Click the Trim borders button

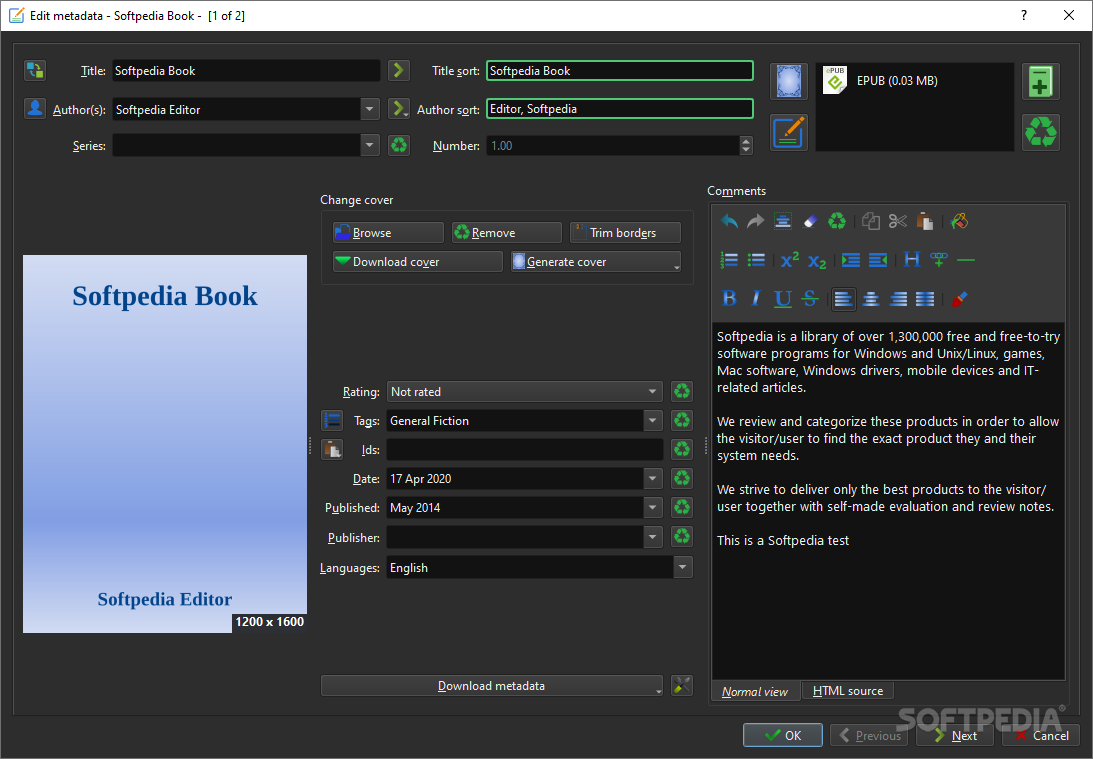(625, 232)
